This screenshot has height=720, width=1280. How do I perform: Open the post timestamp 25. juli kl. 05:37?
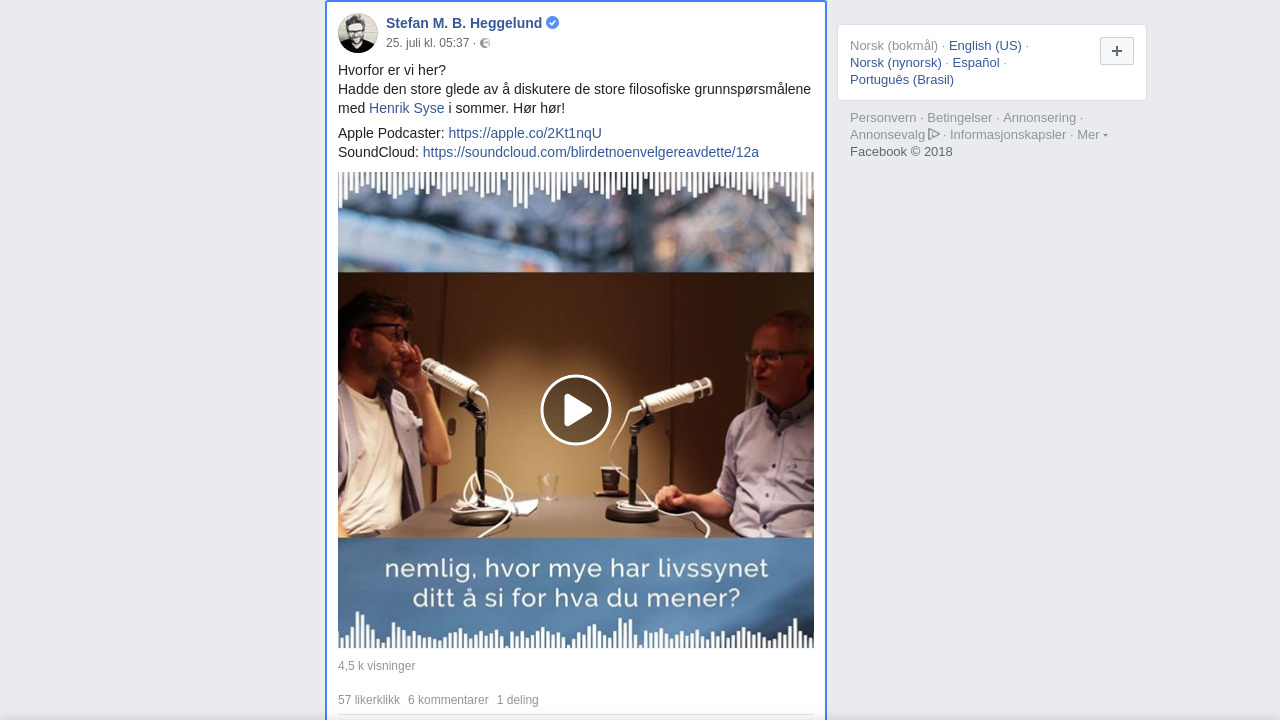click(427, 43)
